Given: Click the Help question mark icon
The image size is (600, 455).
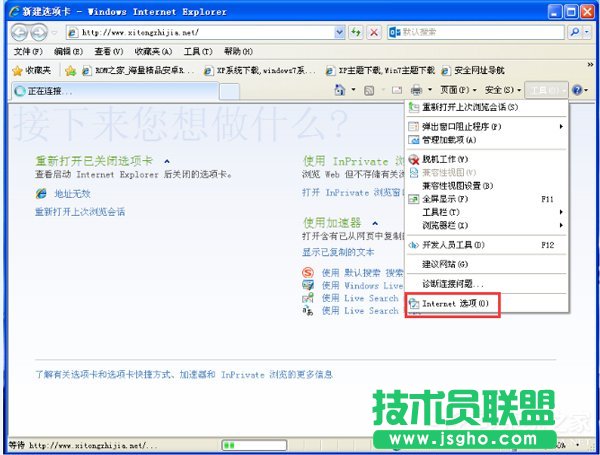Looking at the screenshot, I should [x=582, y=91].
